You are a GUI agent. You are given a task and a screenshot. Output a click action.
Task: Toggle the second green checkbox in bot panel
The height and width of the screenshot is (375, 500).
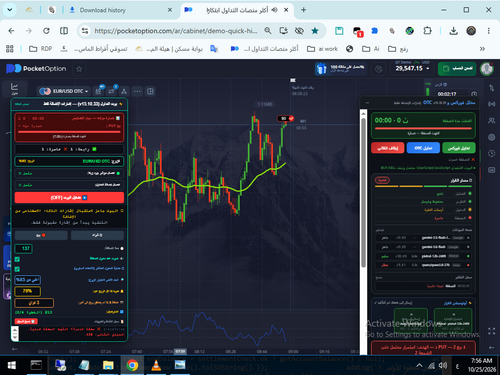click(17, 269)
